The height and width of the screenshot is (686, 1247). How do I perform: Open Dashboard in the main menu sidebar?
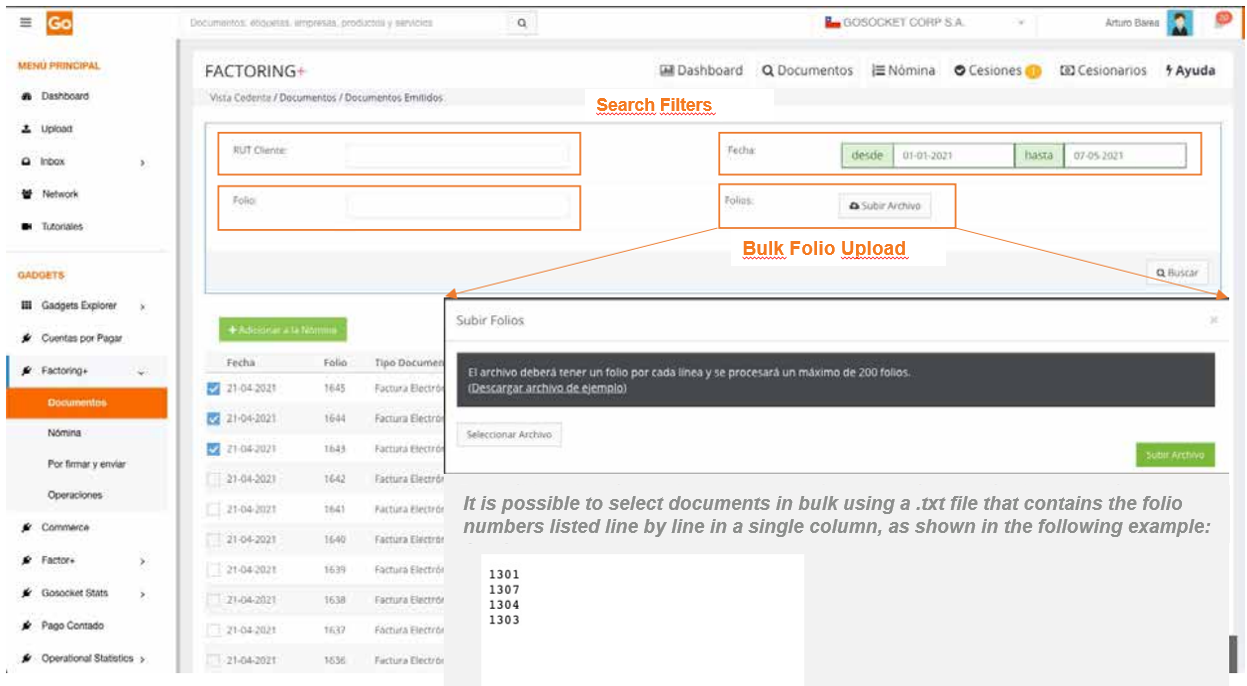click(x=64, y=96)
